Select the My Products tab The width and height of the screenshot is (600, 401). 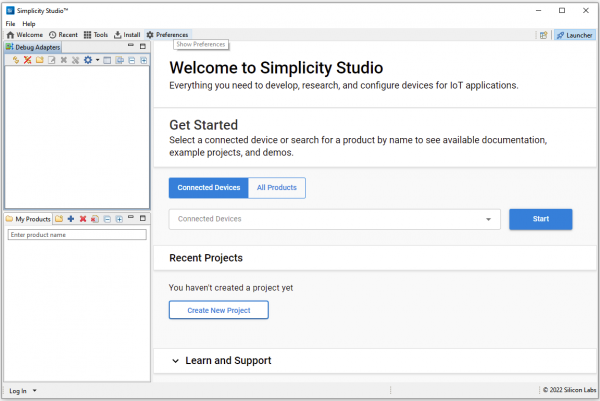pyautogui.click(x=28, y=219)
